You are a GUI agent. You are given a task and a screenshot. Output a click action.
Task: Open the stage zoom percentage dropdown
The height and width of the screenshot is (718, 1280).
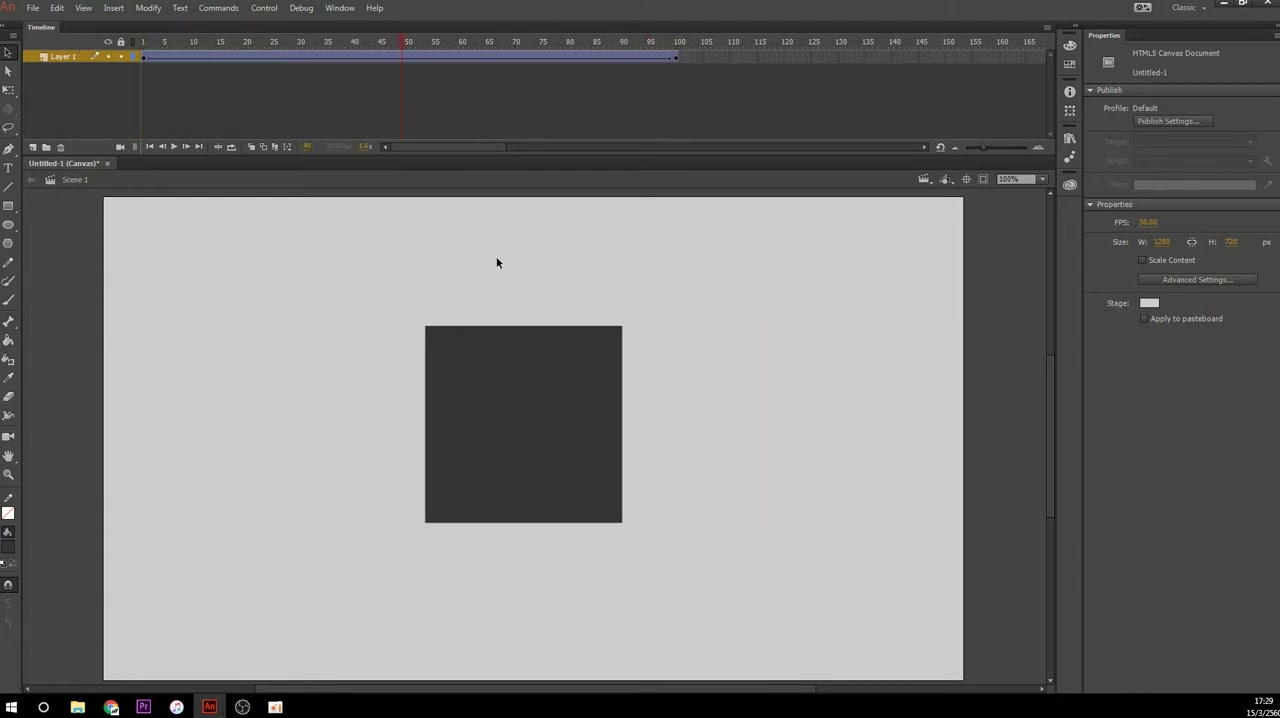[1042, 179]
